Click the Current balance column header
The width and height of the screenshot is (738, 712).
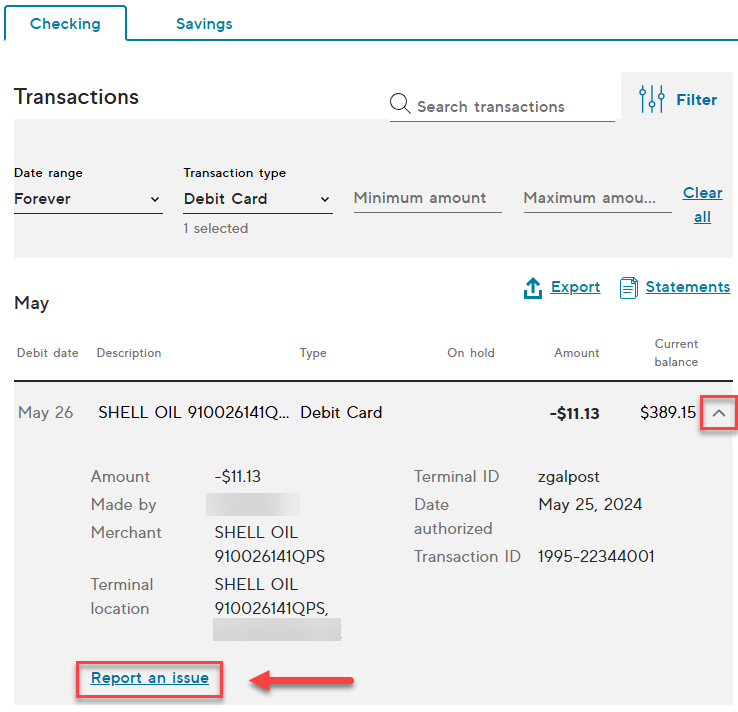tap(676, 352)
